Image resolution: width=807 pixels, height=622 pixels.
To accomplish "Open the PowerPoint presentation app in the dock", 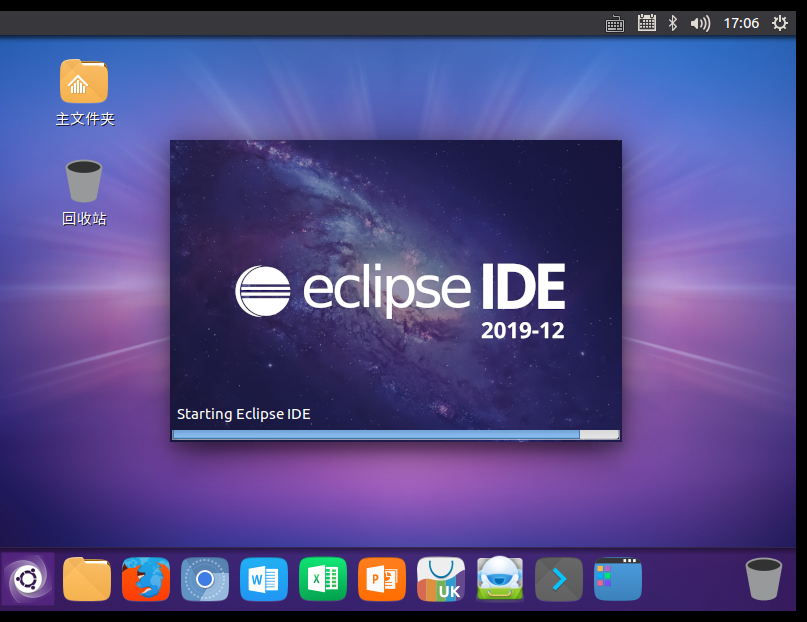I will coord(382,579).
